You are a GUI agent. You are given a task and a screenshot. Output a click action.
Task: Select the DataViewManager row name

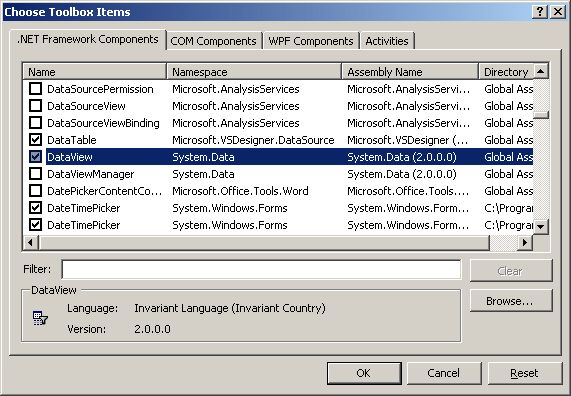click(91, 174)
